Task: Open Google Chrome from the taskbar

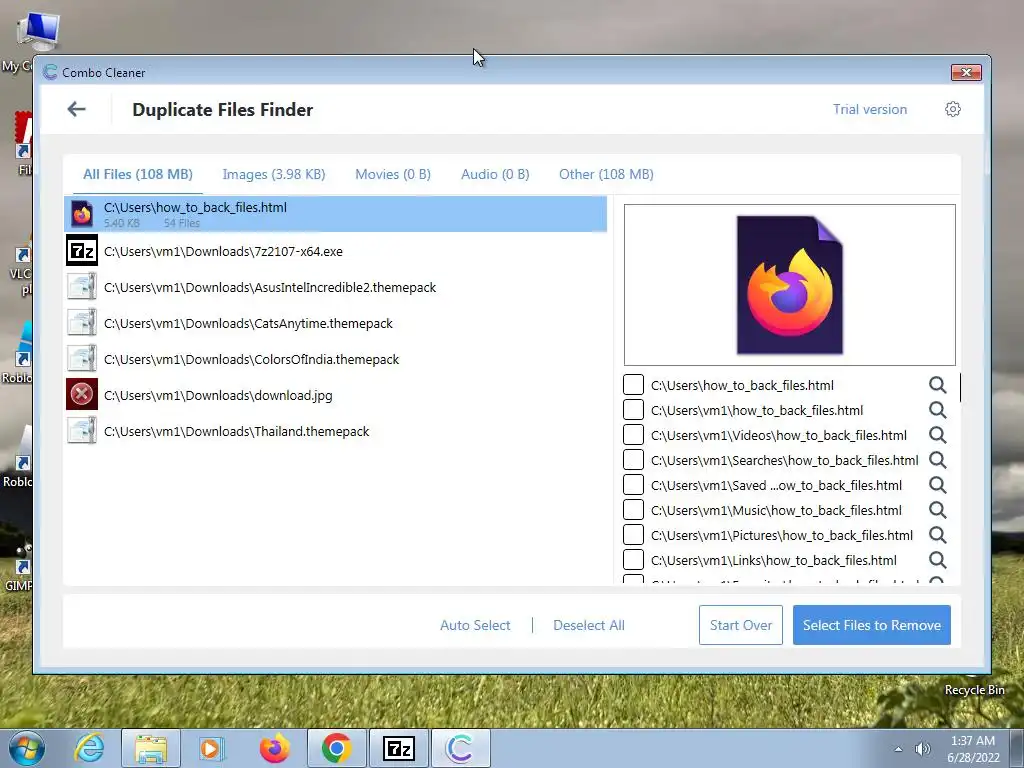Action: click(x=336, y=748)
